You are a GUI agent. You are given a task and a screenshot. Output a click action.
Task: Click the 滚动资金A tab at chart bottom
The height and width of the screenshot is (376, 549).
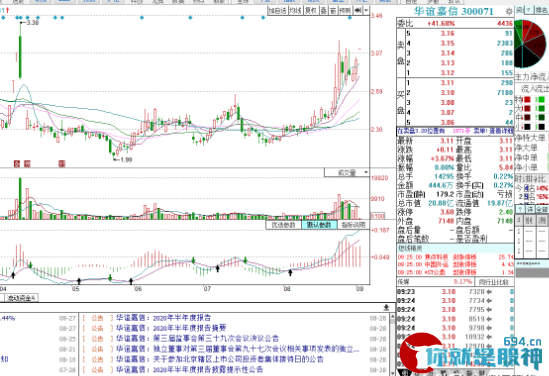coord(21,298)
